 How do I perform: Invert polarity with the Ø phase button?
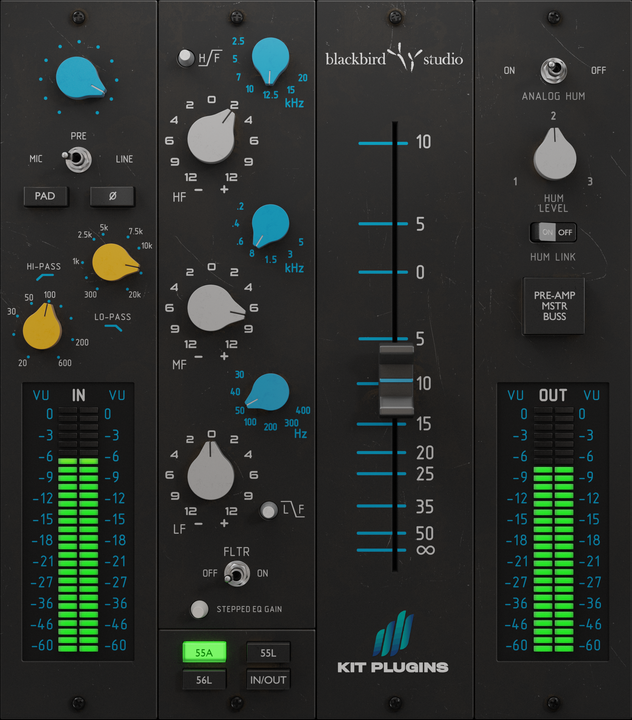[x=112, y=196]
